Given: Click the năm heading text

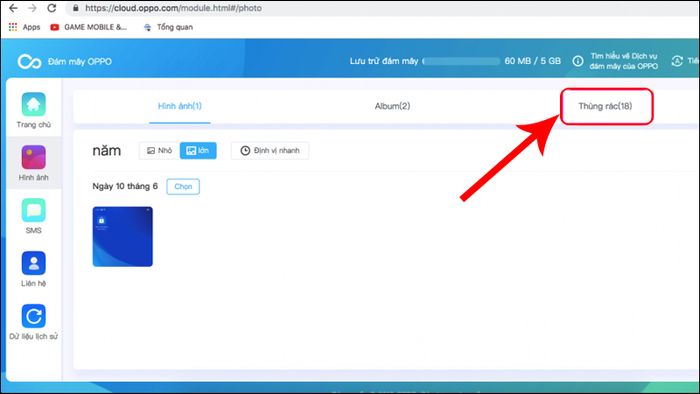Looking at the screenshot, I should (x=107, y=151).
